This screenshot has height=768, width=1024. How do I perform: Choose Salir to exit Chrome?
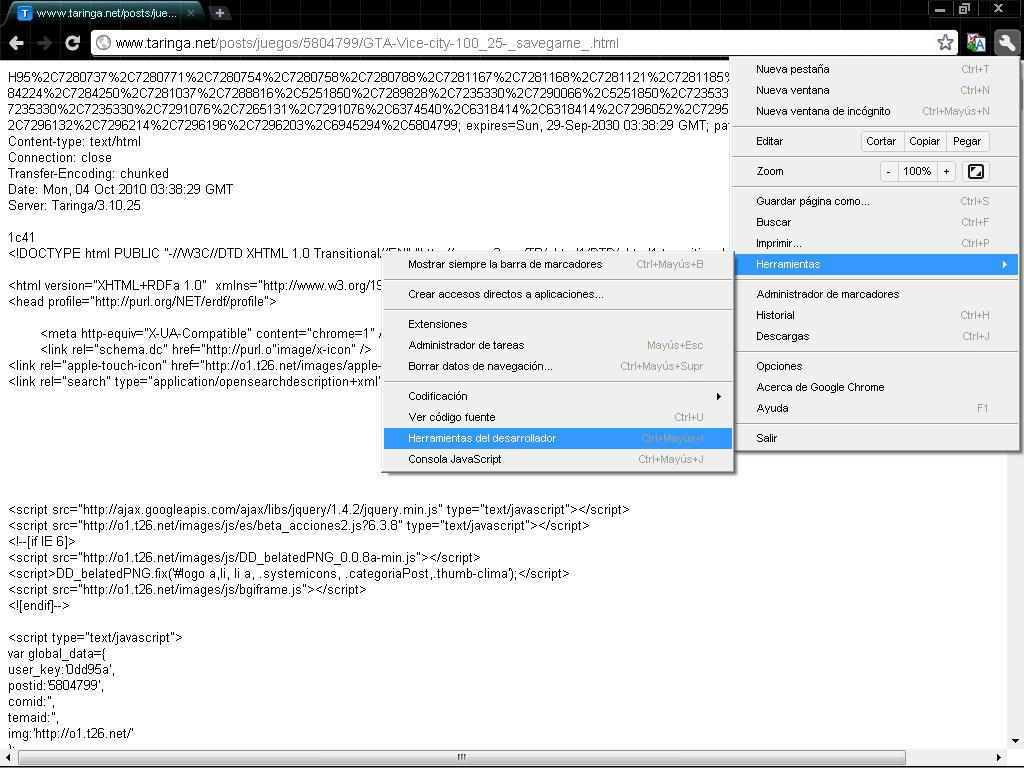[874, 438]
